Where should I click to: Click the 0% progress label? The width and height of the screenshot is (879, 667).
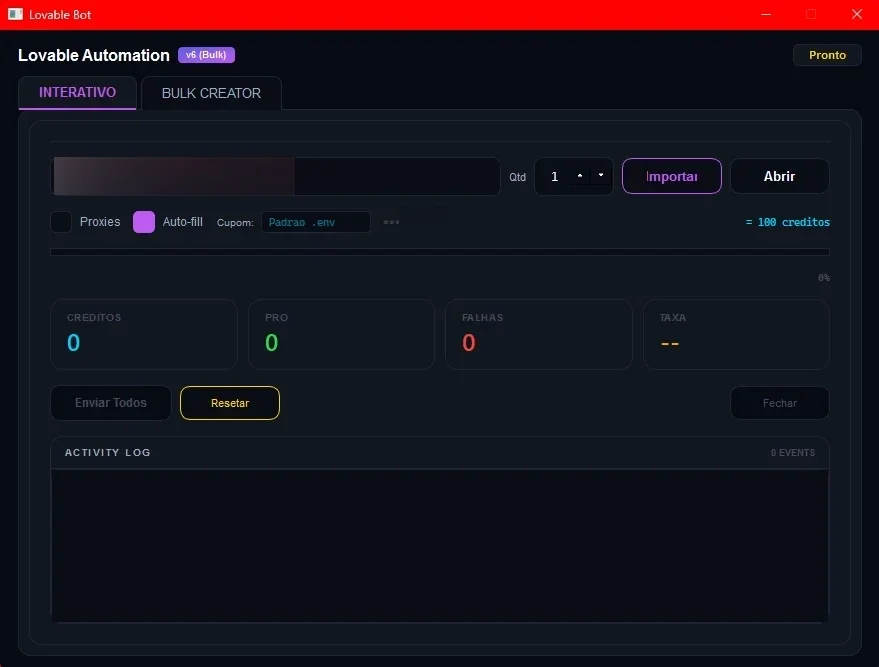pos(824,277)
